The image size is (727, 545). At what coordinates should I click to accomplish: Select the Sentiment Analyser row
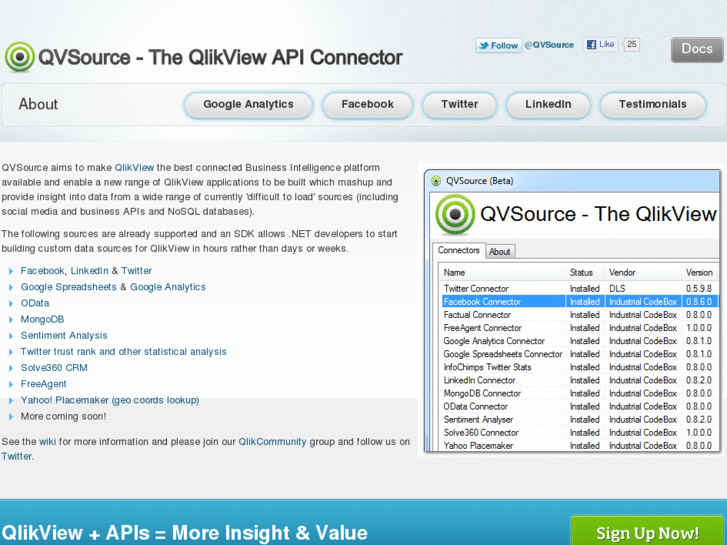(579, 419)
